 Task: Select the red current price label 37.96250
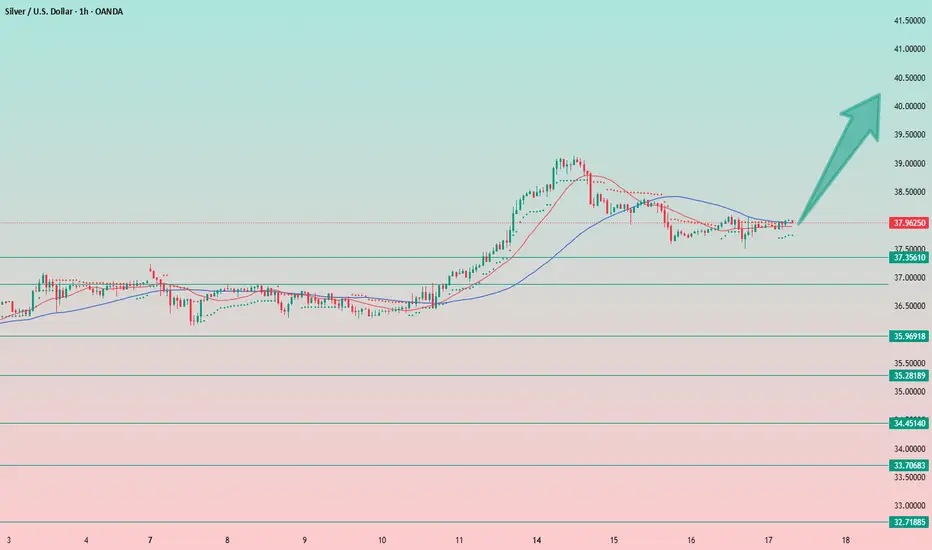(909, 223)
